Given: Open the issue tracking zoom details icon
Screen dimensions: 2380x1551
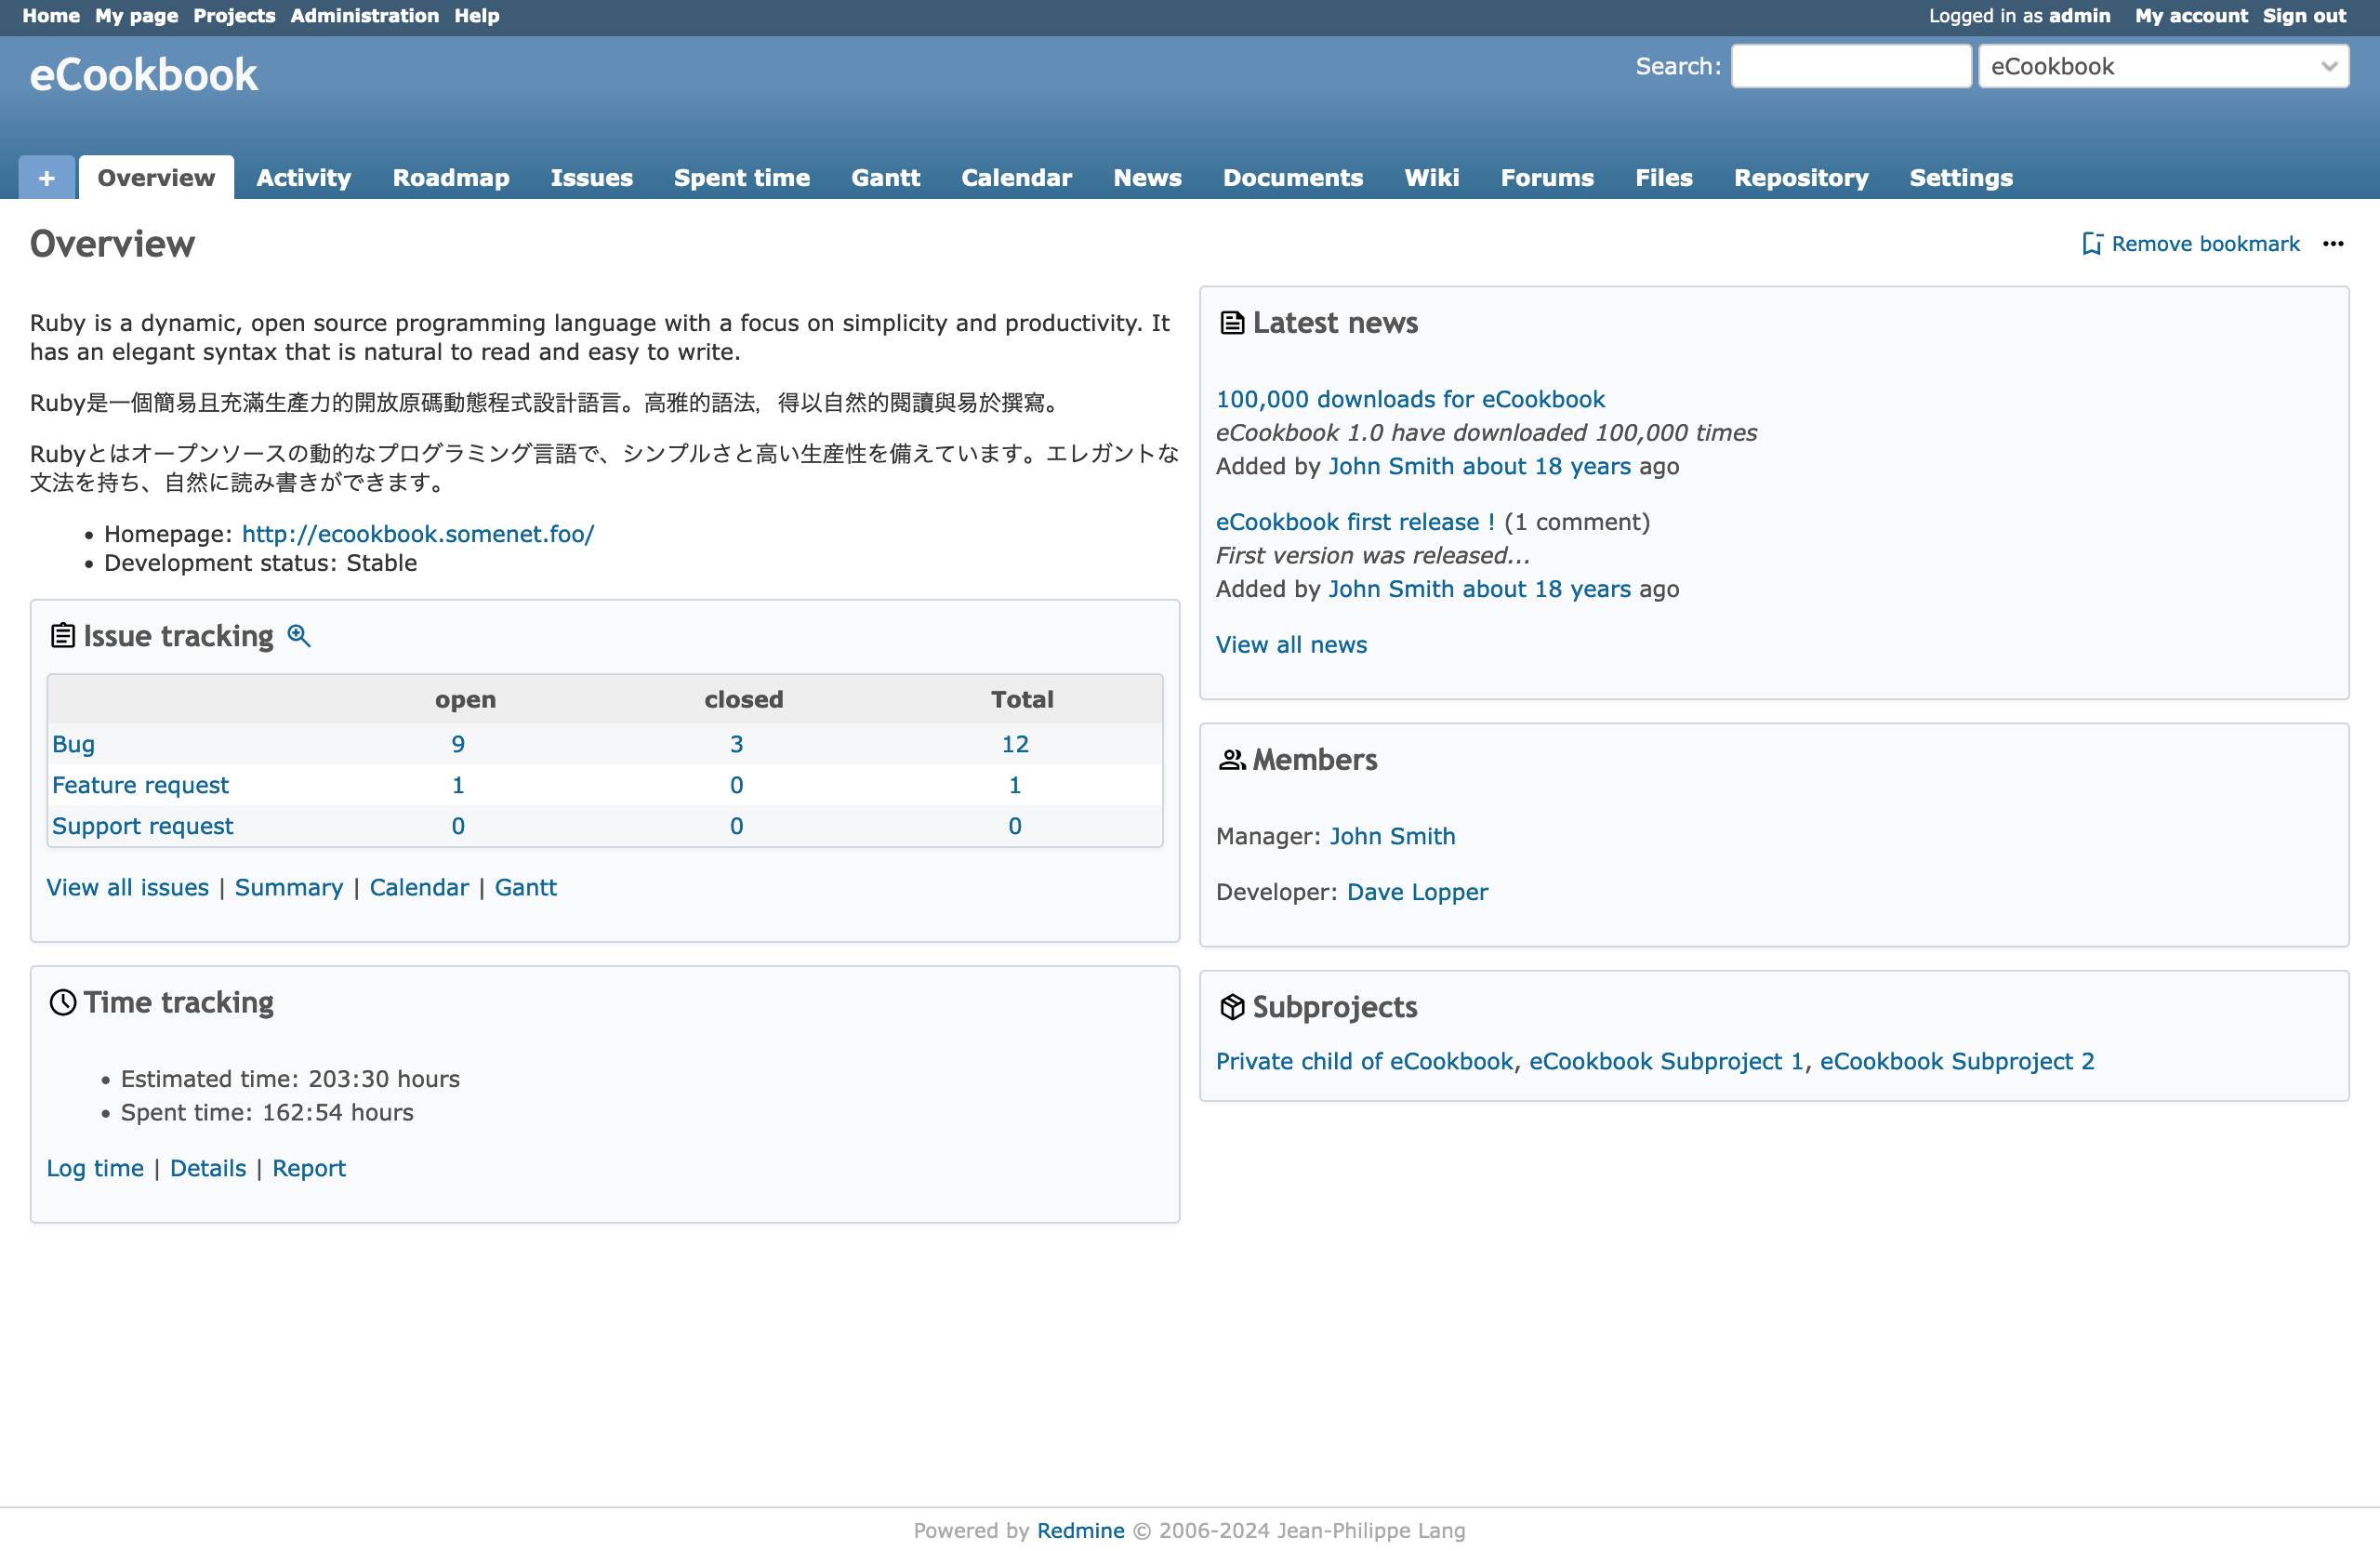Looking at the screenshot, I should 299,636.
